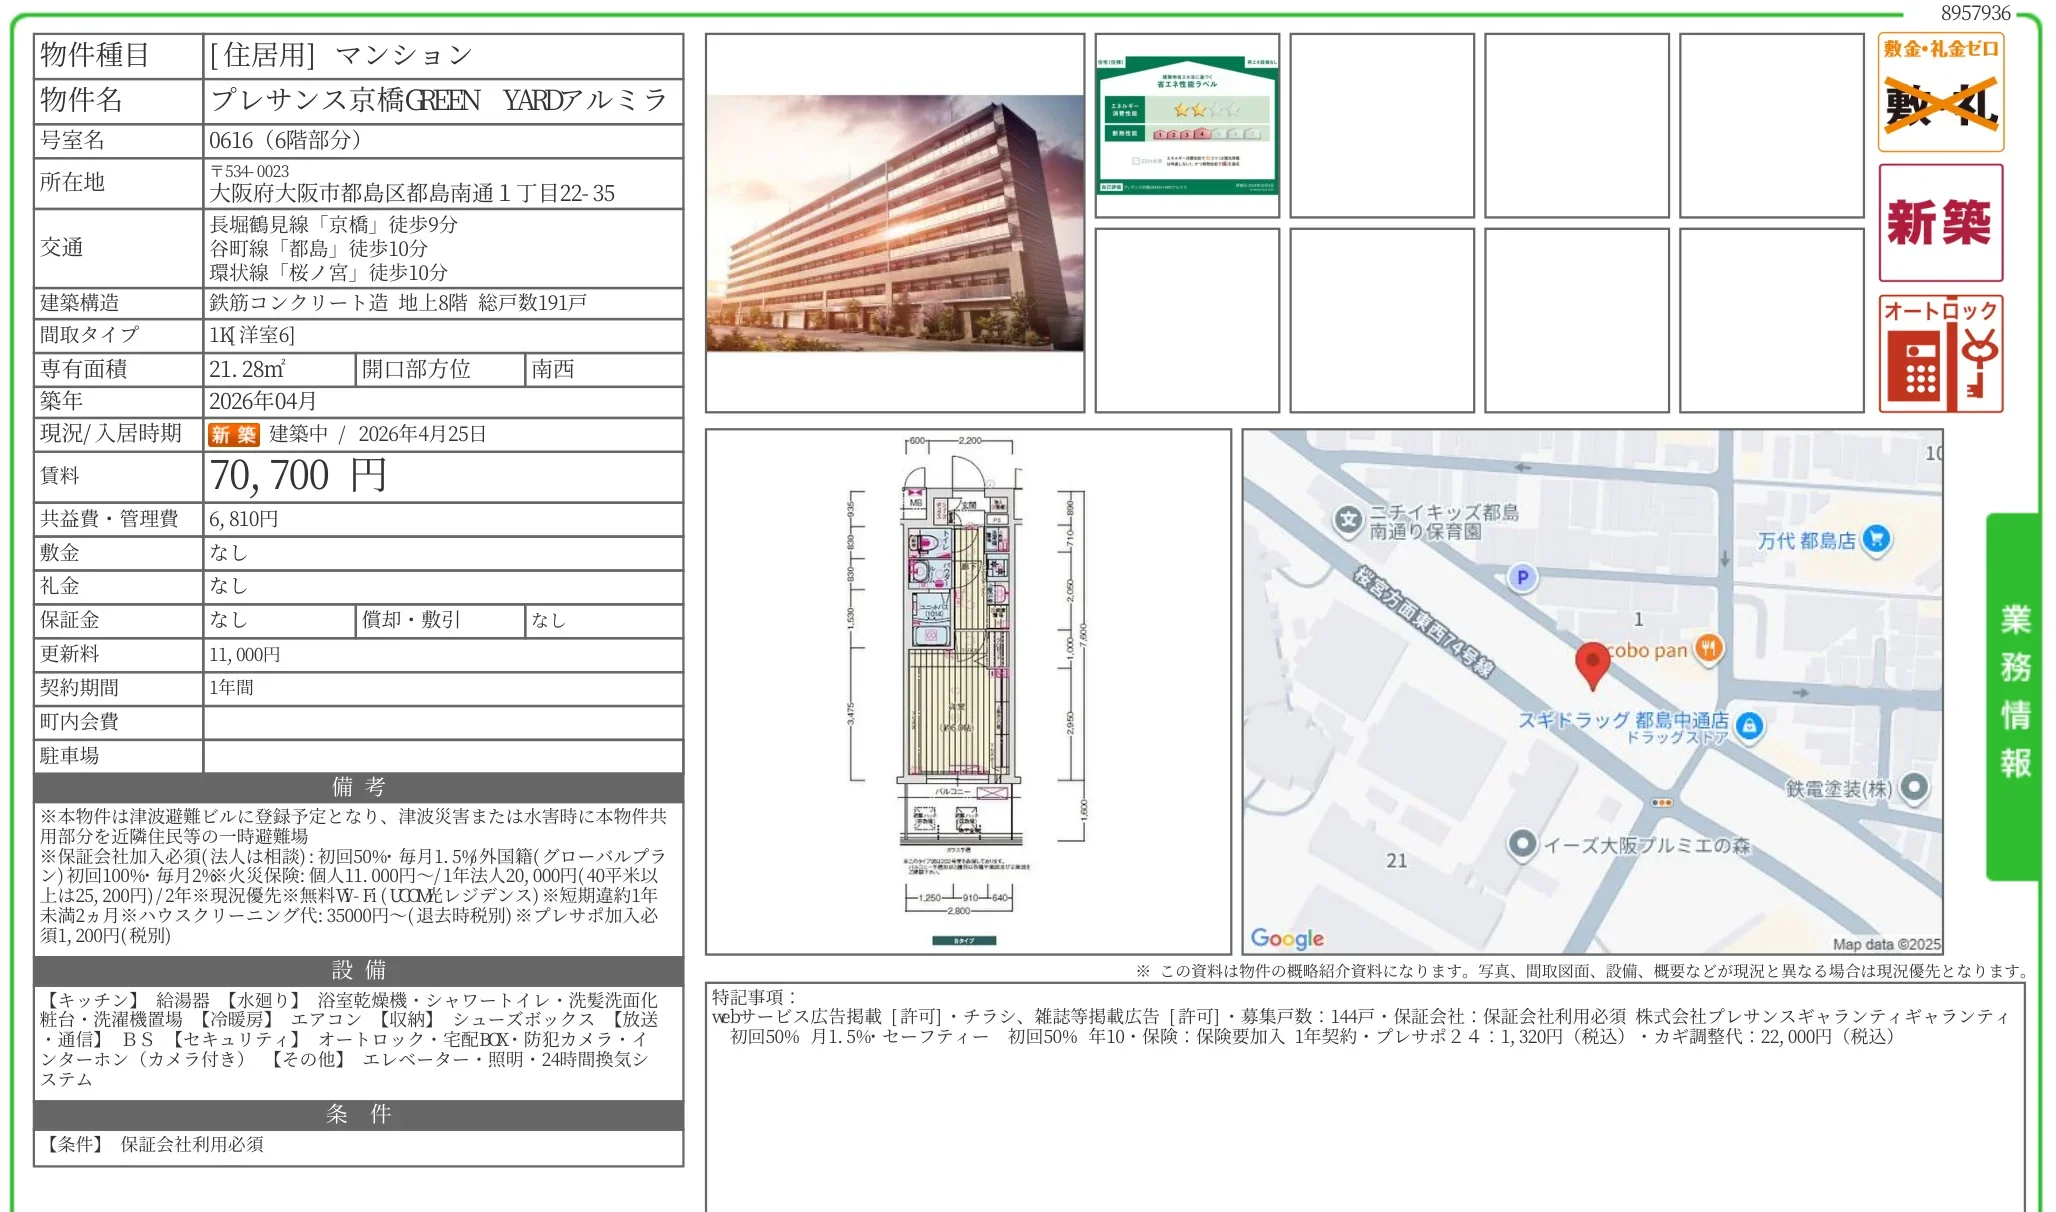The width and height of the screenshot is (2056, 1212).
Task: Click the 設備 section header bar
Action: (358, 970)
